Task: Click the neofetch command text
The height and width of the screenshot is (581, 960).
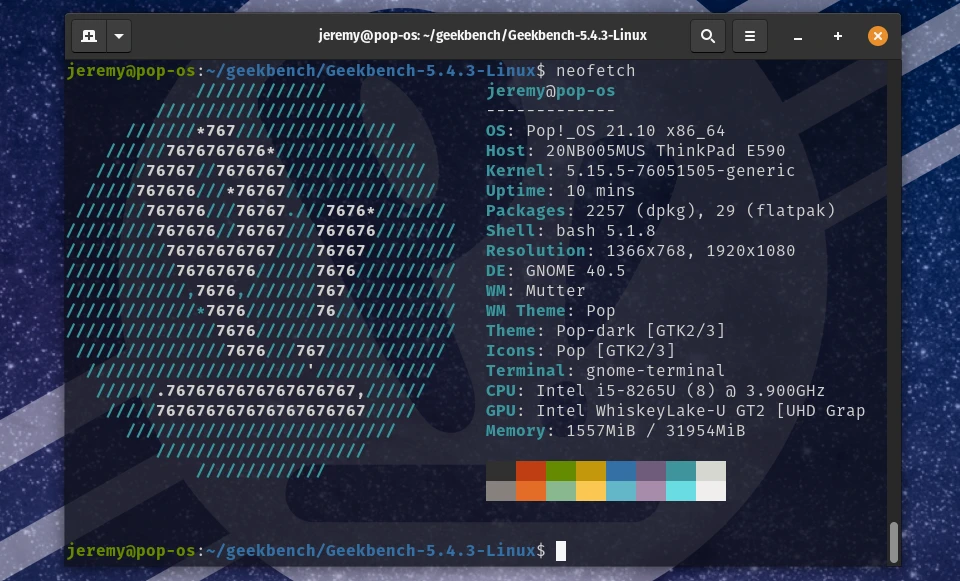Action: pyautogui.click(x=596, y=70)
